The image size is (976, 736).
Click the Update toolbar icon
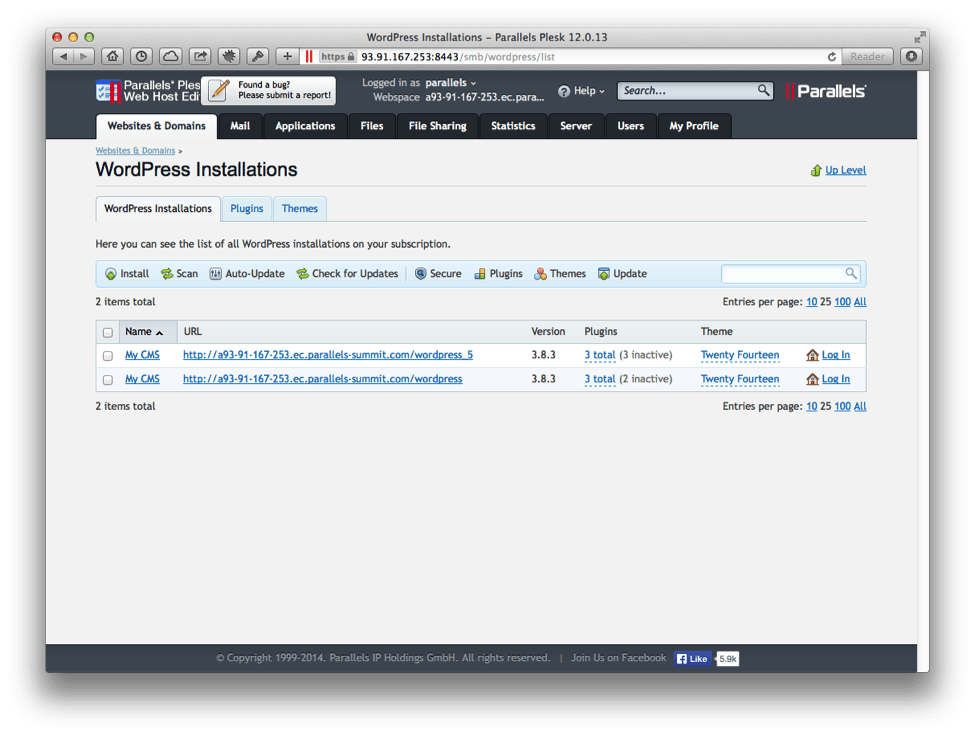tap(604, 274)
